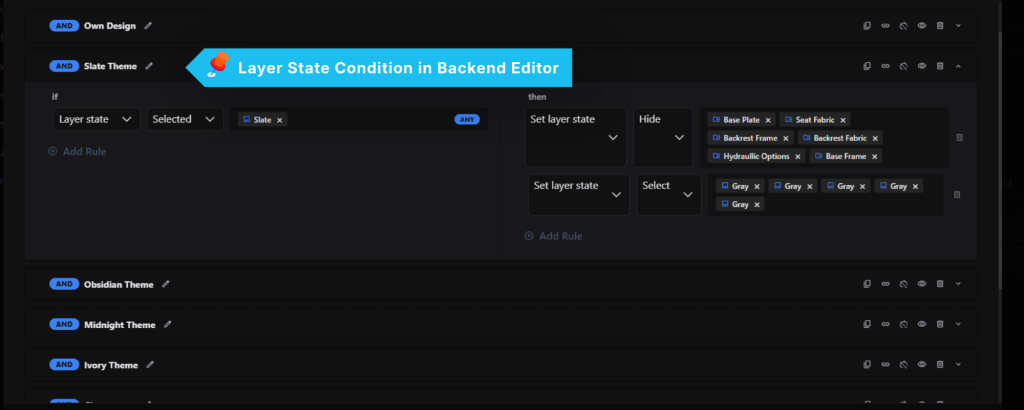This screenshot has width=1024, height=410.
Task: Expand the Midnight Theme condition
Action: click(x=959, y=324)
